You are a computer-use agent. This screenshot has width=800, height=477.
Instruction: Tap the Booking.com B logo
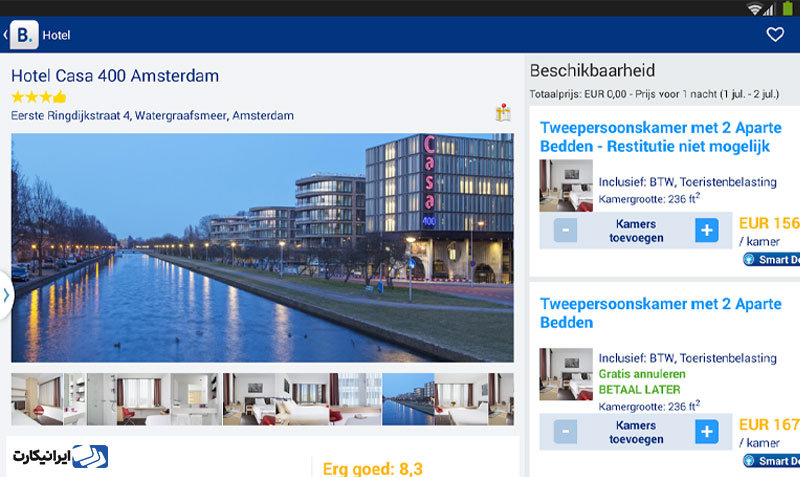pos(24,35)
